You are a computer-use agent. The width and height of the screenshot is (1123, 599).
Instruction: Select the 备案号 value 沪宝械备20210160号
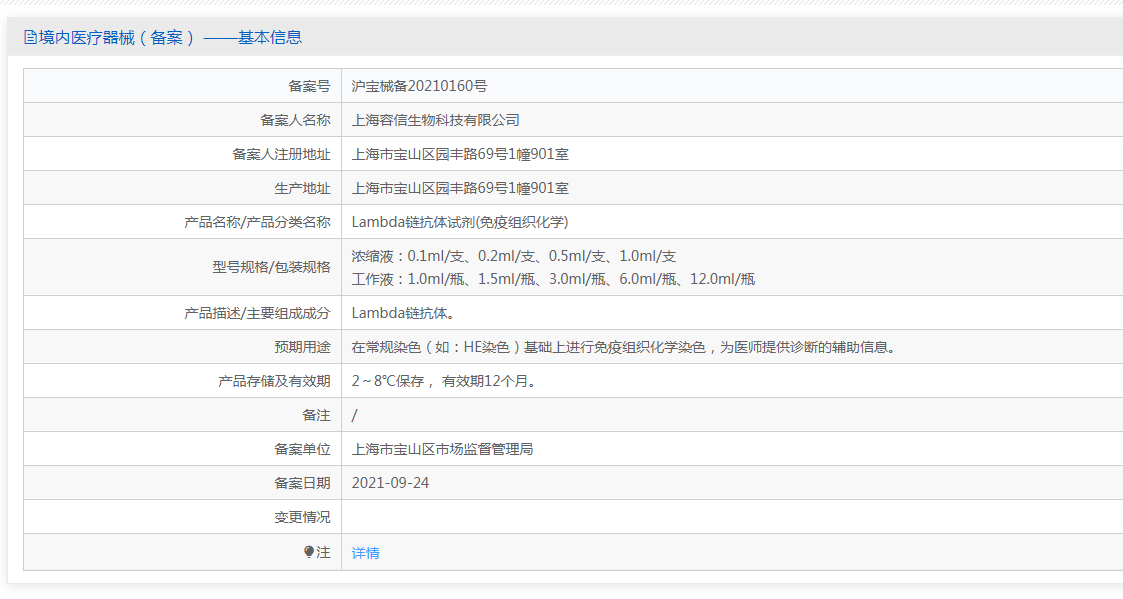419,86
